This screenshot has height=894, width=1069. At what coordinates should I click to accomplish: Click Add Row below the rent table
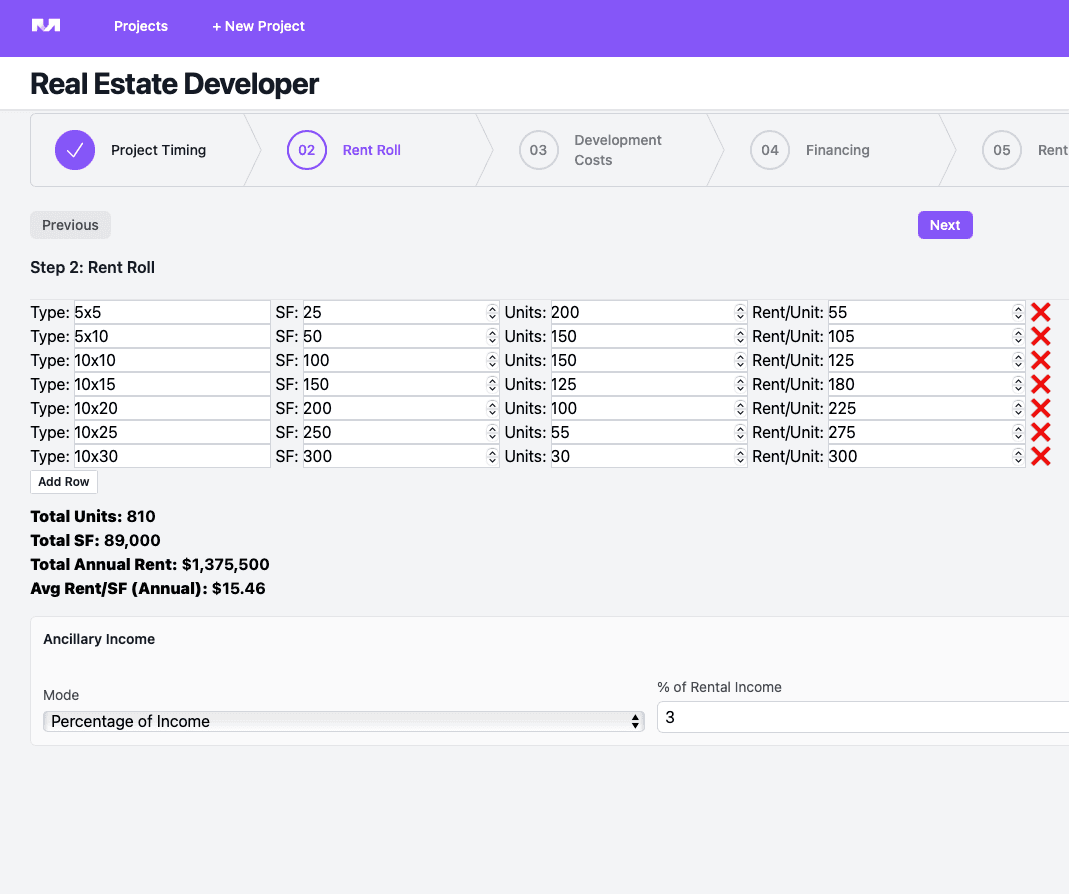tap(64, 482)
